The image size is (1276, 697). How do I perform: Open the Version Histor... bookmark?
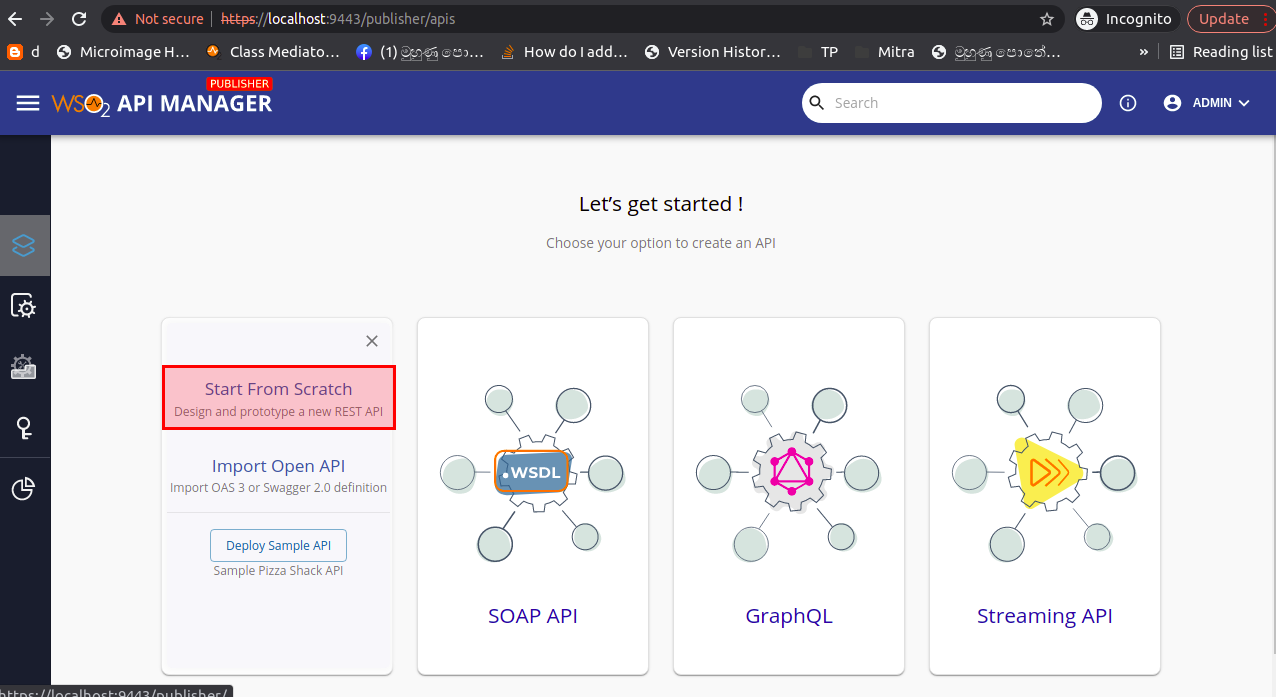tap(713, 52)
